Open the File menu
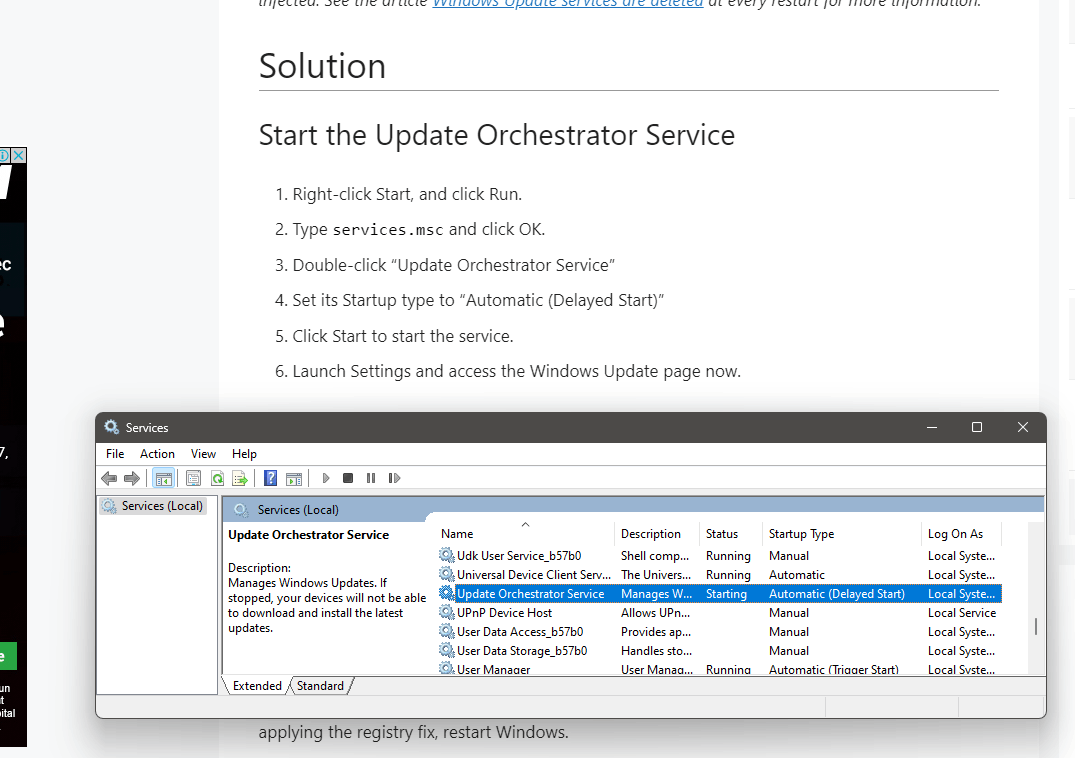Viewport: 1075px width, 758px height. click(x=115, y=454)
